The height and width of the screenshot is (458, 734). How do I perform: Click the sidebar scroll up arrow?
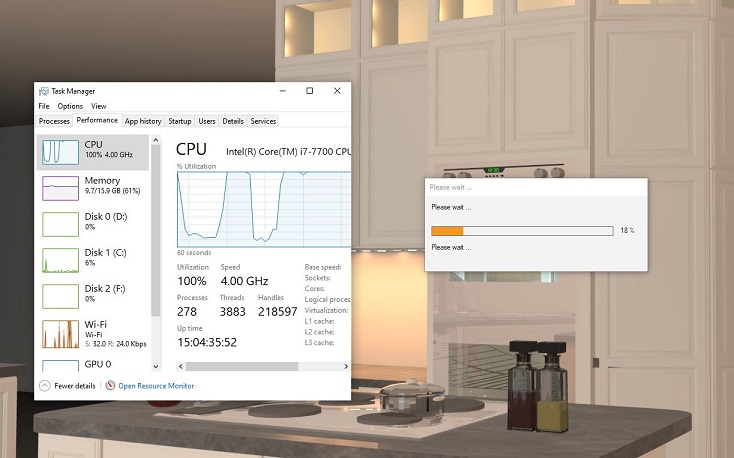(156, 140)
